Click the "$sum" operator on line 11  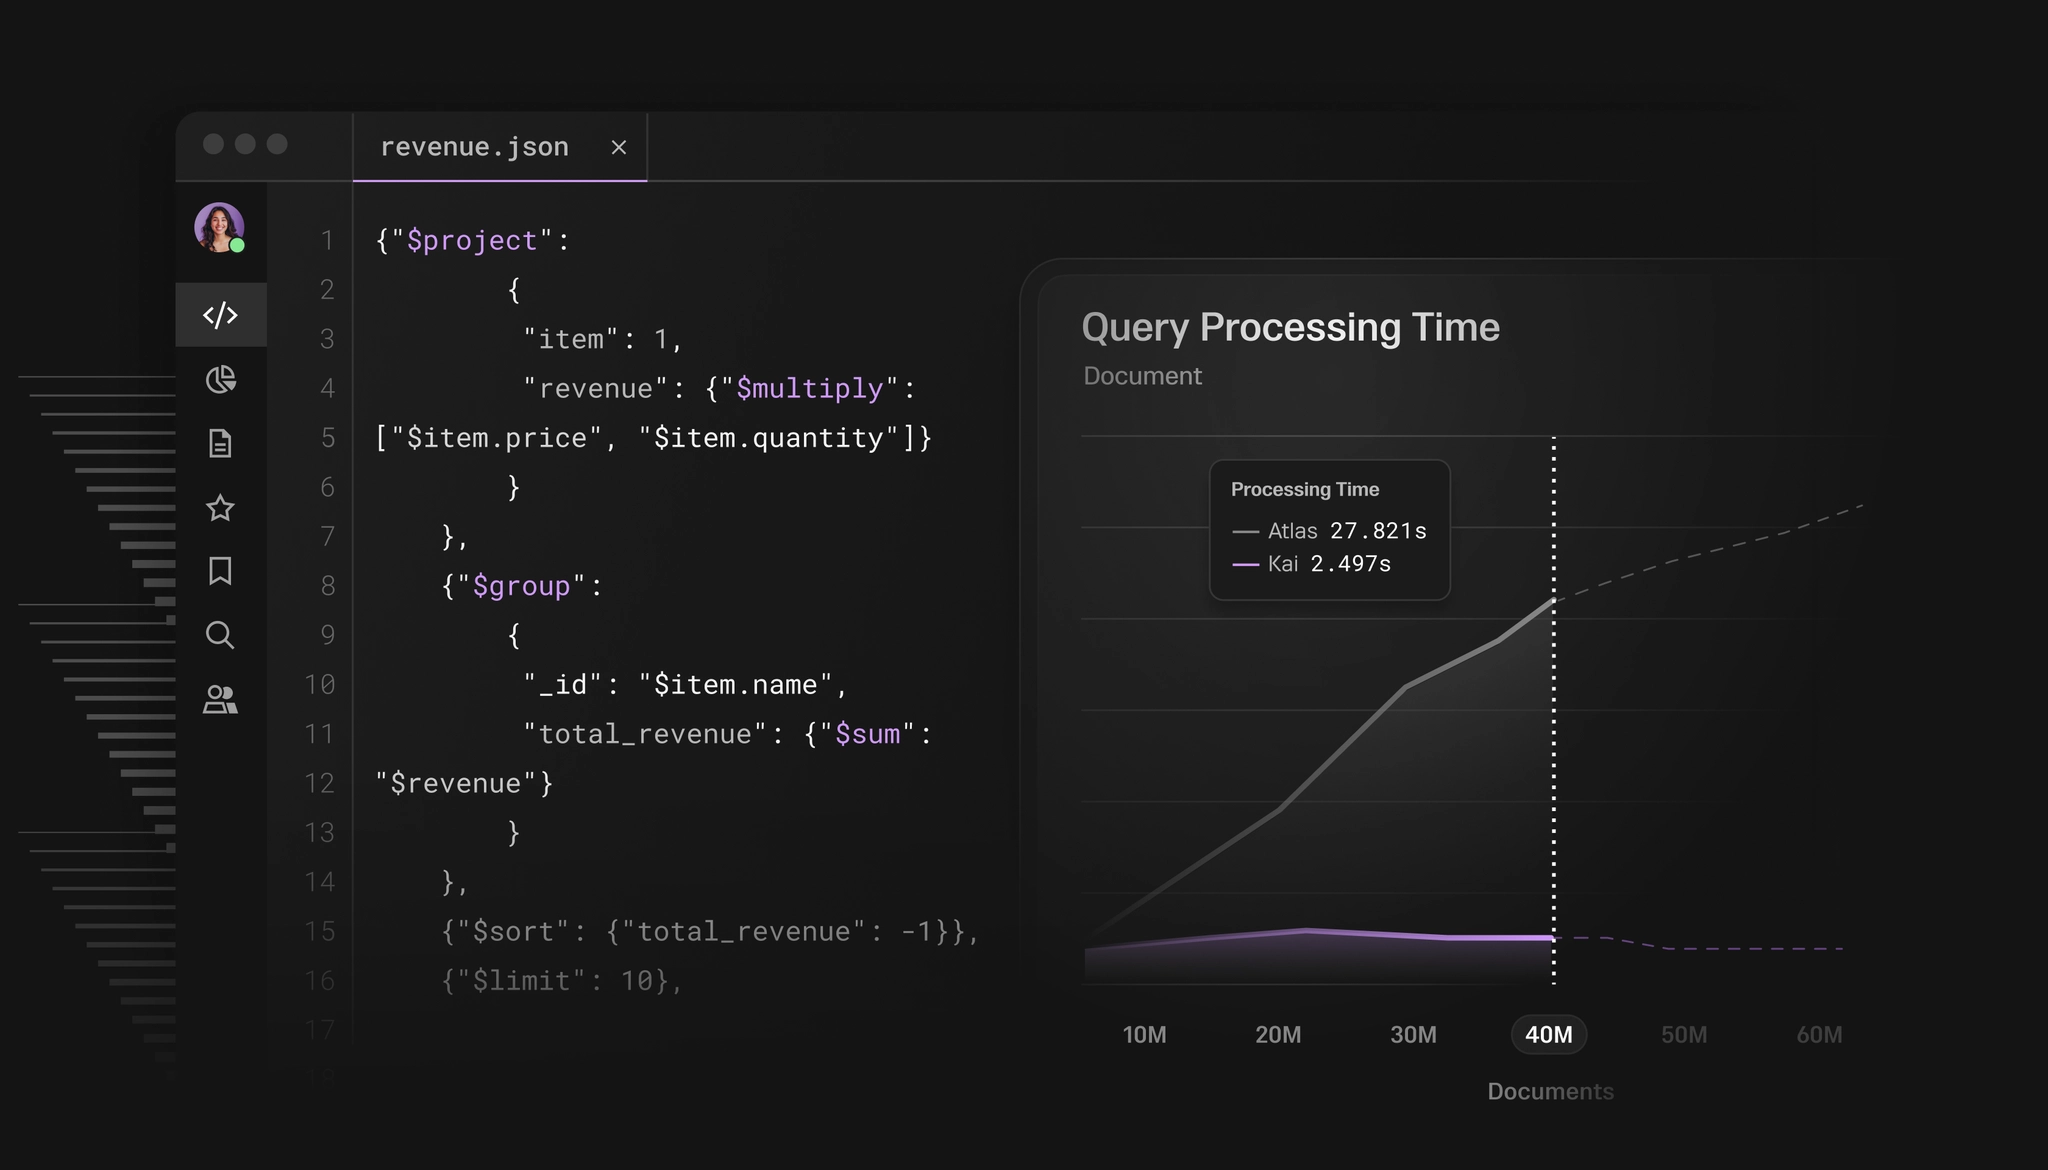(x=868, y=734)
